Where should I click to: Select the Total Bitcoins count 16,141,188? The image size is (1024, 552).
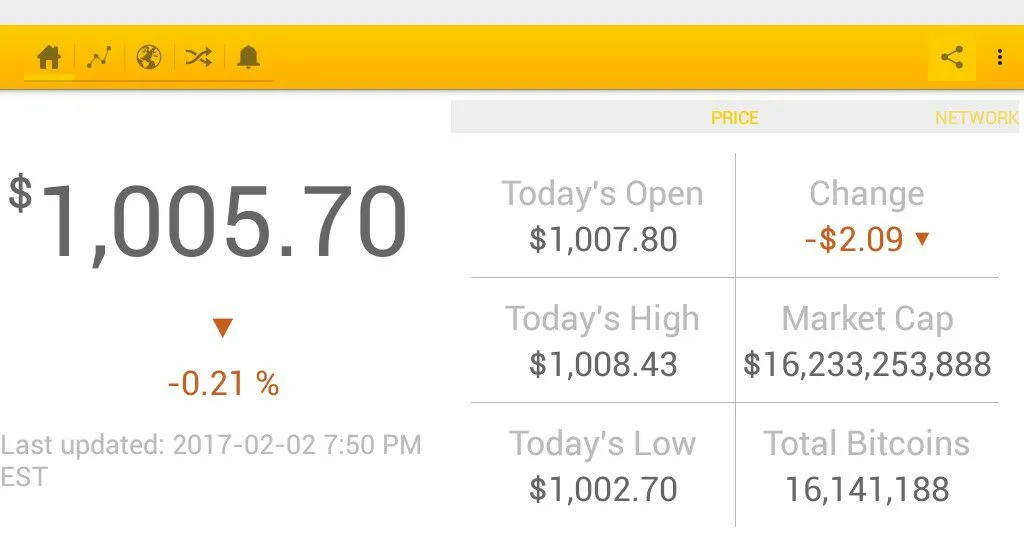[x=867, y=490]
